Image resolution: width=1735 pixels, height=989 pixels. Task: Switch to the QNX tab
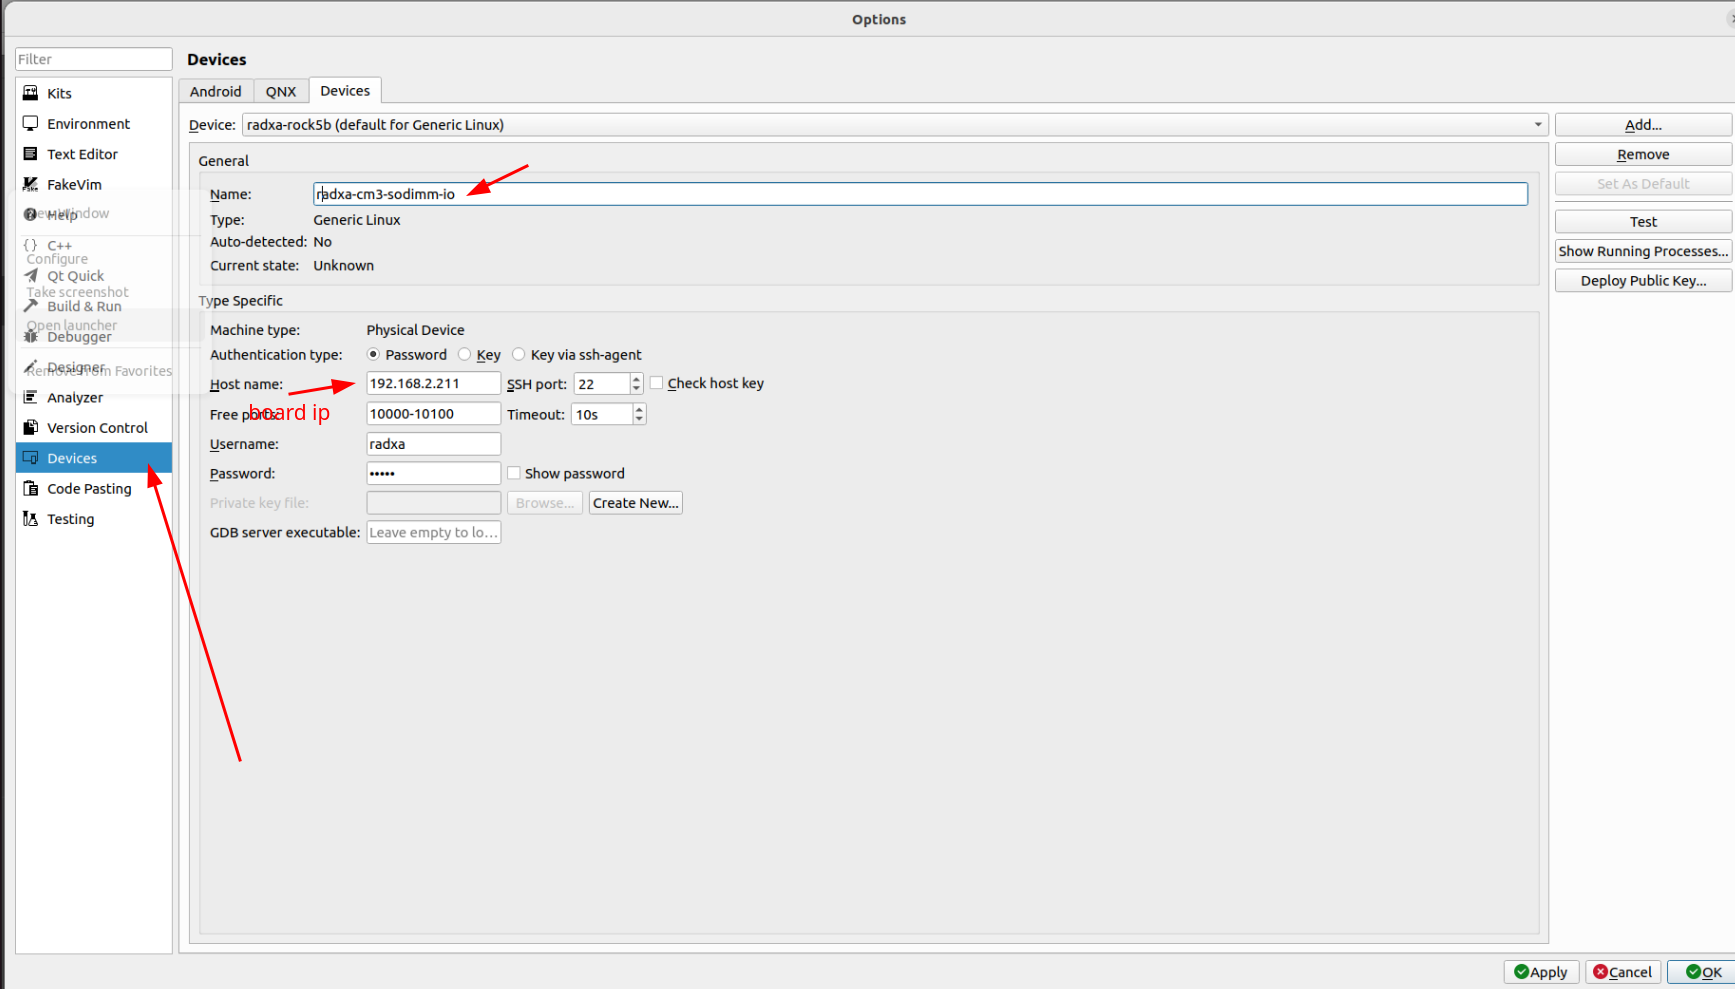281,91
